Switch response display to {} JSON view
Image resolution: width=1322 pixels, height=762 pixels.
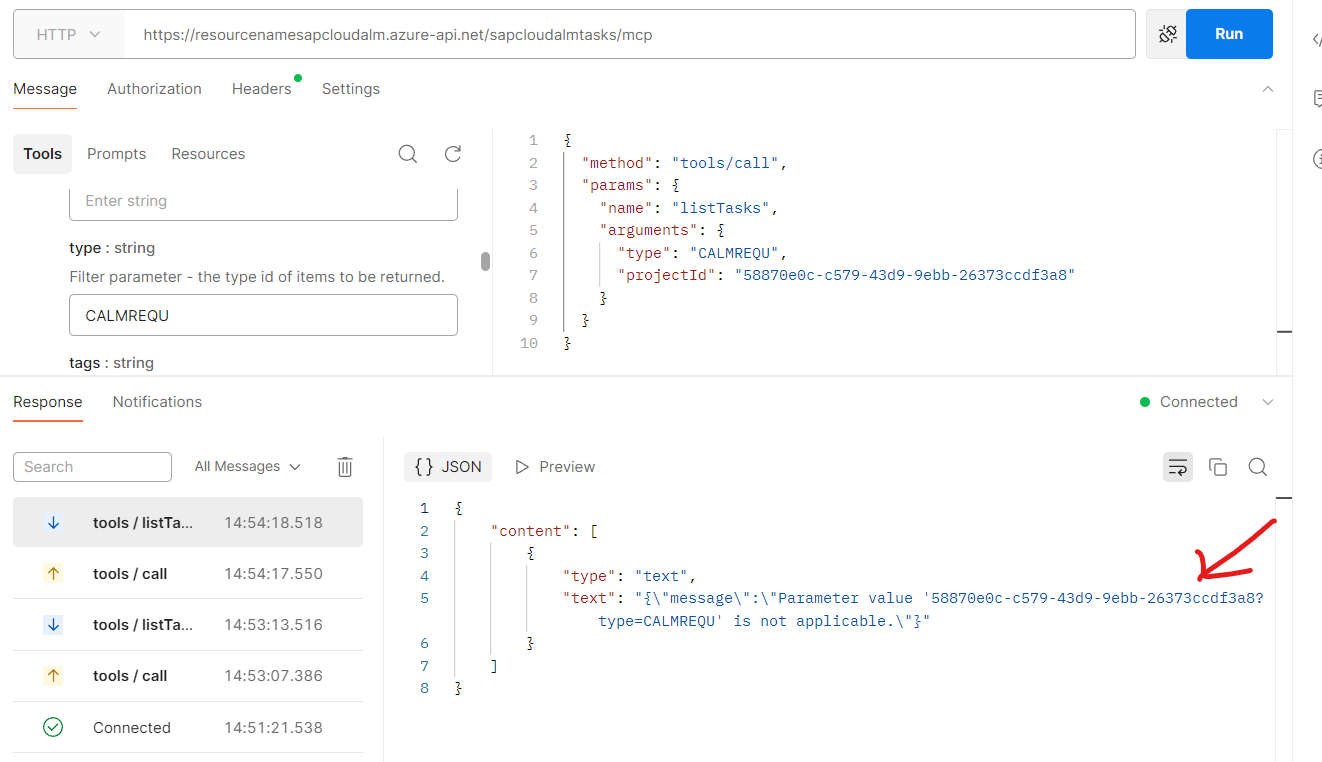(448, 466)
